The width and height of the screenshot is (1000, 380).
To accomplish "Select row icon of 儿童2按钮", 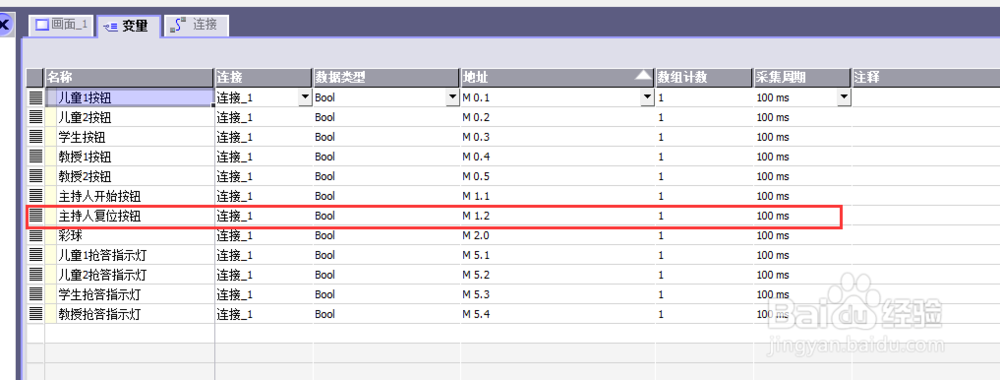I will click(36, 117).
